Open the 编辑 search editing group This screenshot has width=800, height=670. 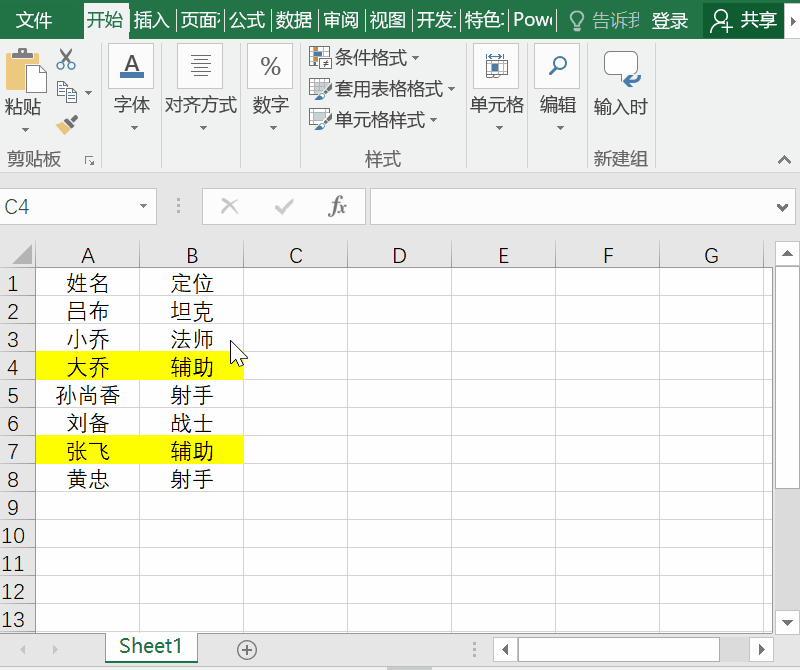tap(558, 66)
